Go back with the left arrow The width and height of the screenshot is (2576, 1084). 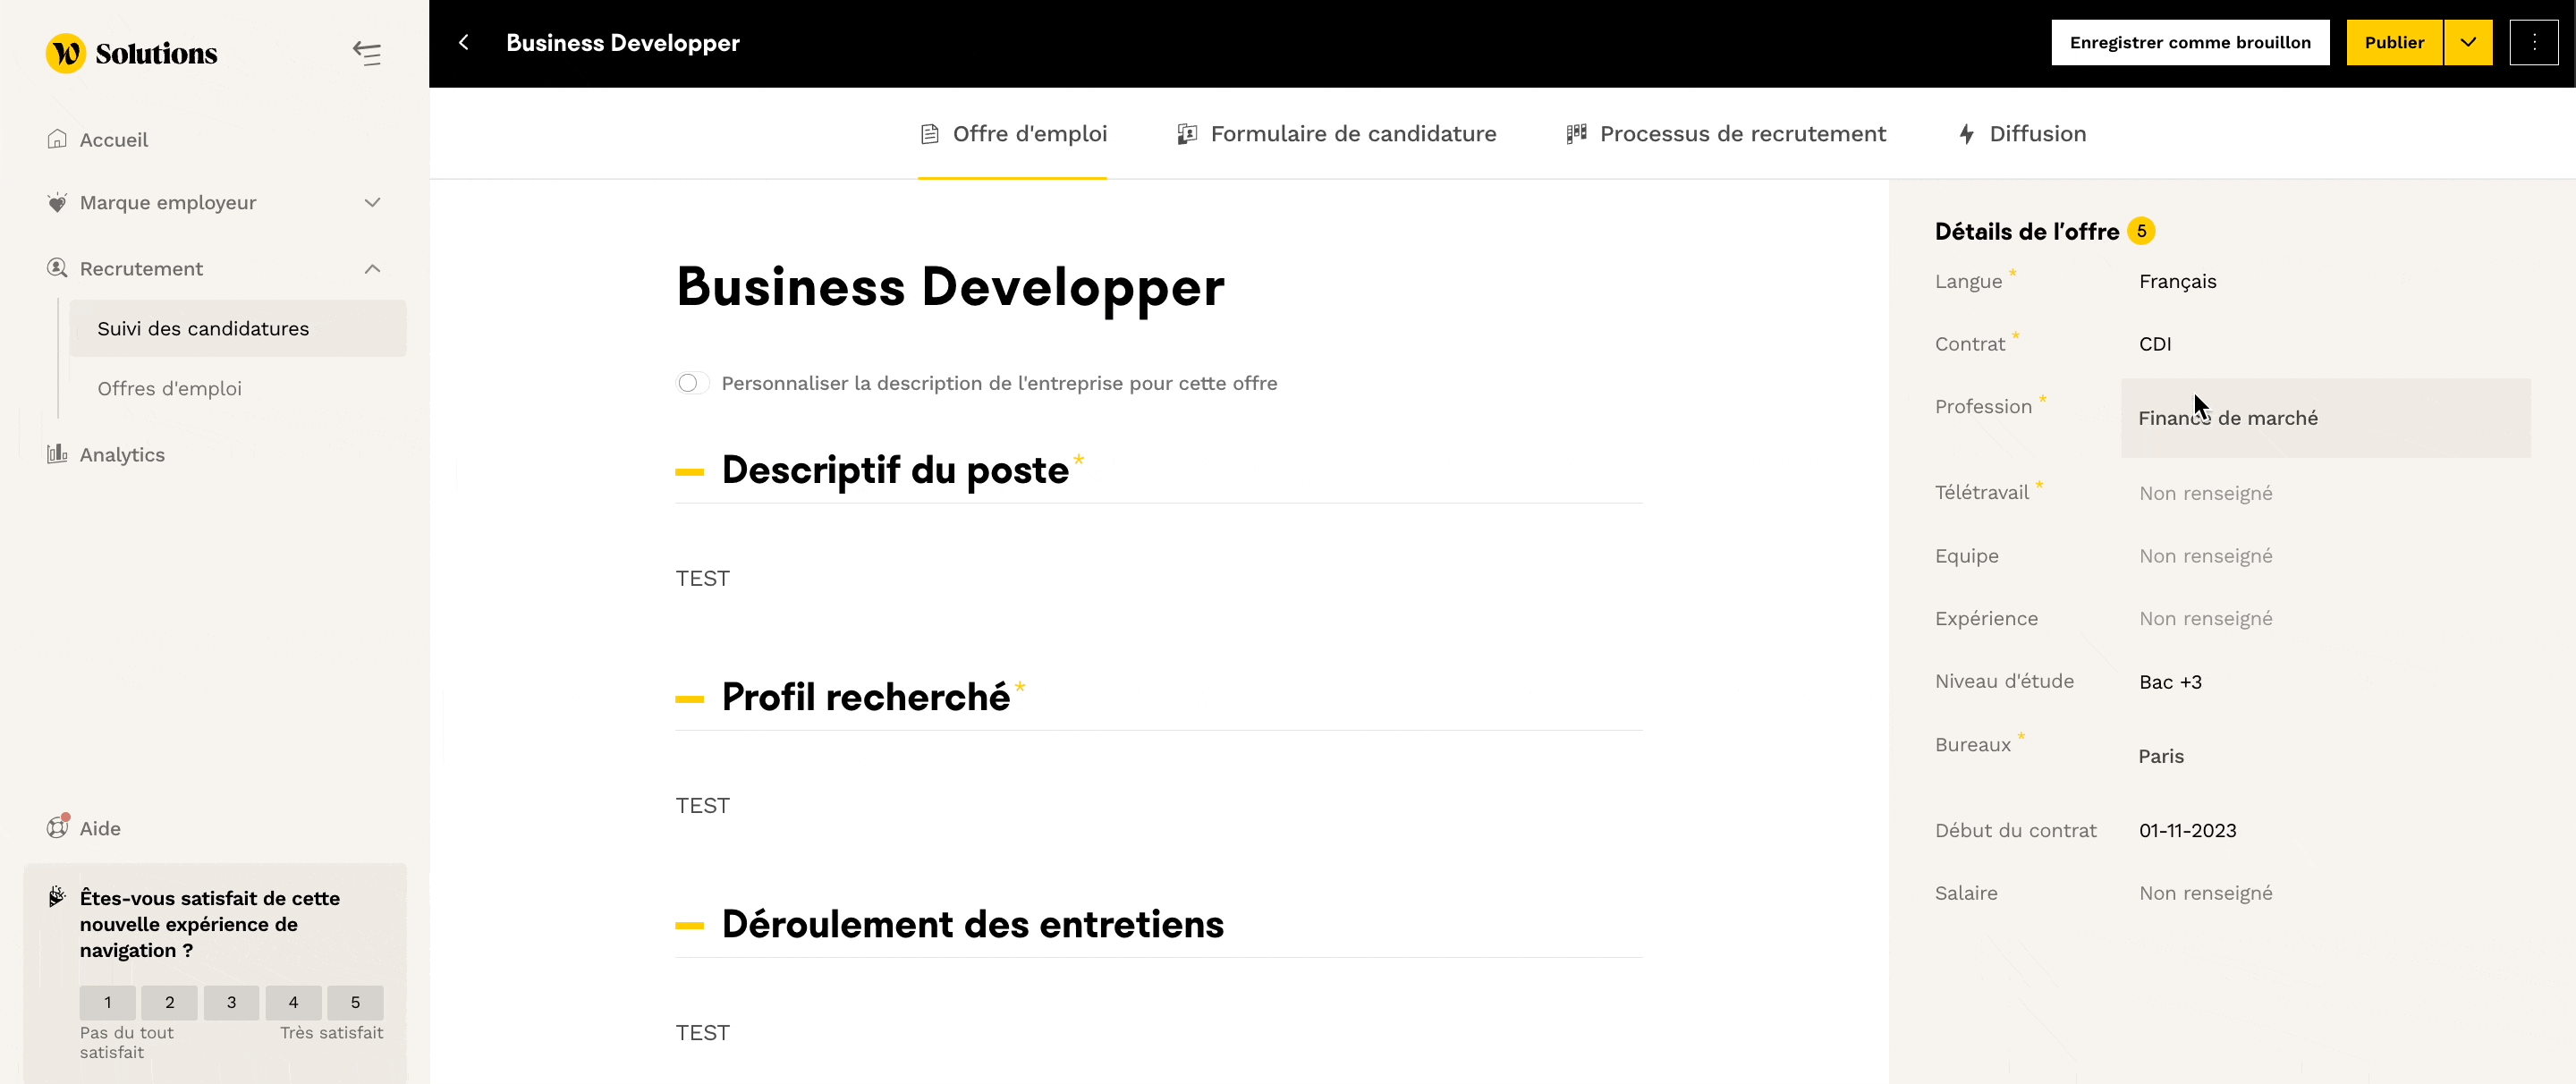(x=464, y=42)
